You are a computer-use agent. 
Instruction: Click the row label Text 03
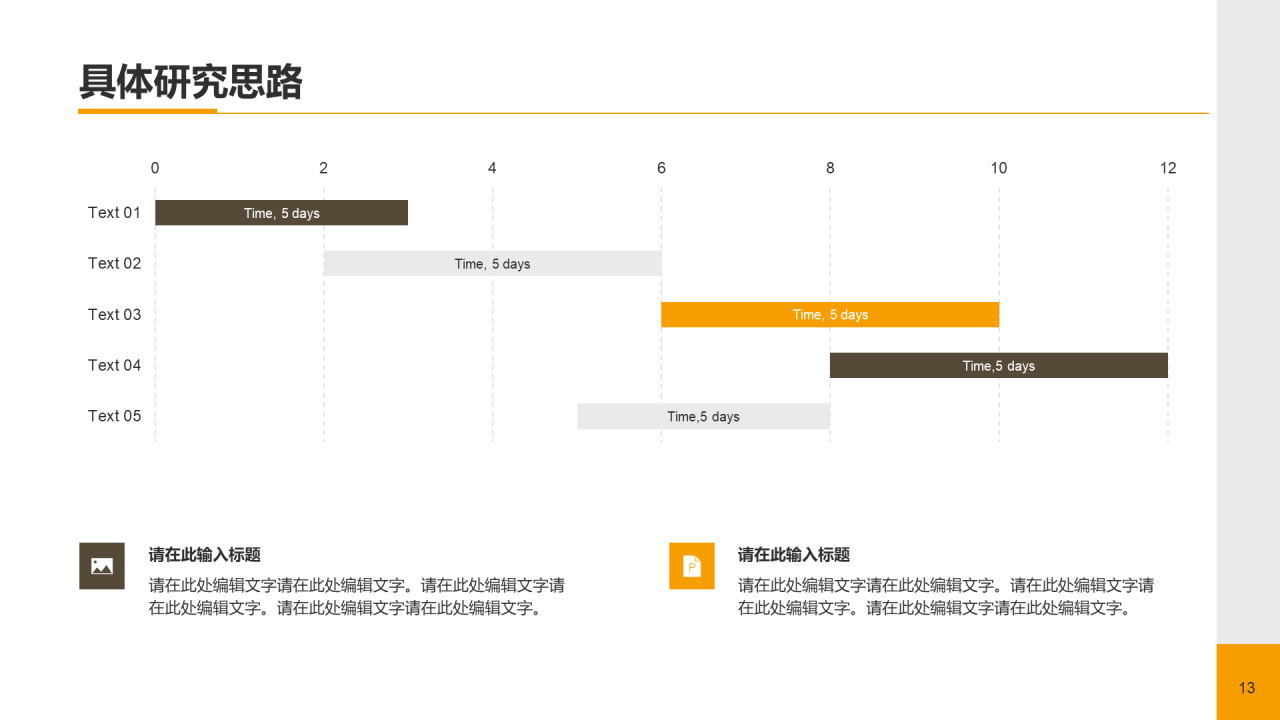coord(114,314)
